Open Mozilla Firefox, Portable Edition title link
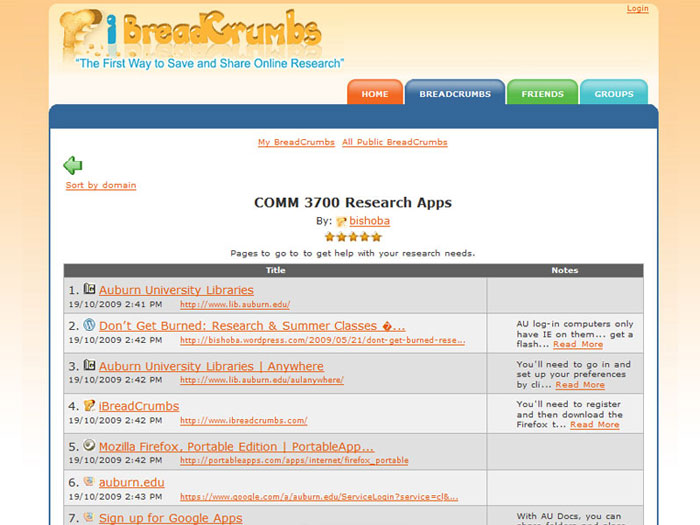700x525 pixels. click(x=237, y=446)
